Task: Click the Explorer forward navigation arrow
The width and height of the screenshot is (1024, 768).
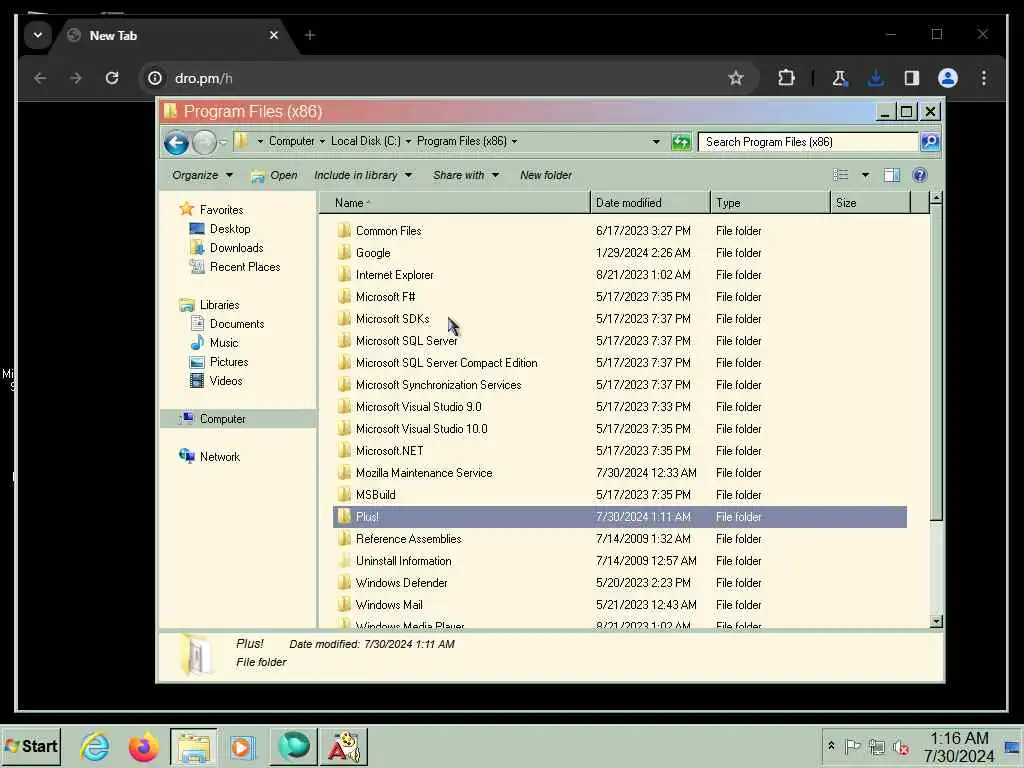Action: pyautogui.click(x=204, y=142)
